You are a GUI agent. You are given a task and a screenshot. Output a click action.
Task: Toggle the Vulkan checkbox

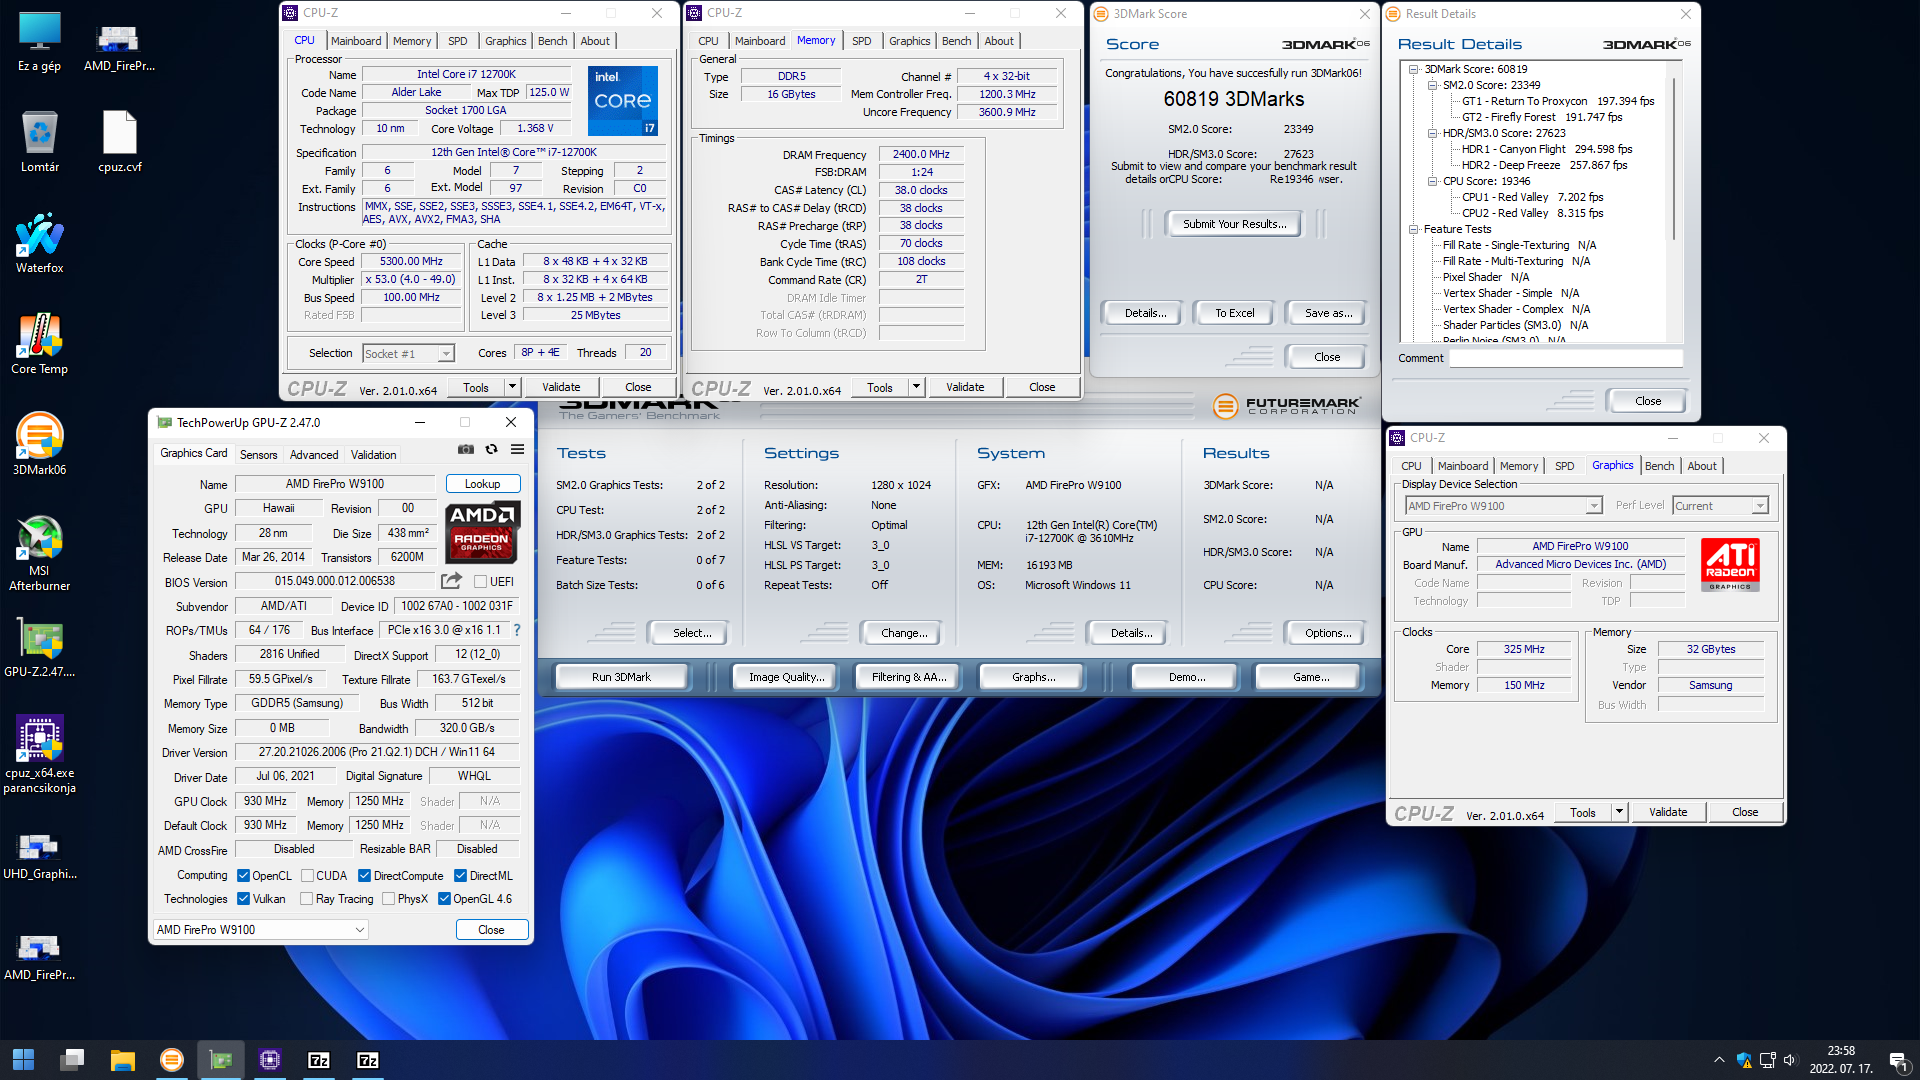[243, 899]
